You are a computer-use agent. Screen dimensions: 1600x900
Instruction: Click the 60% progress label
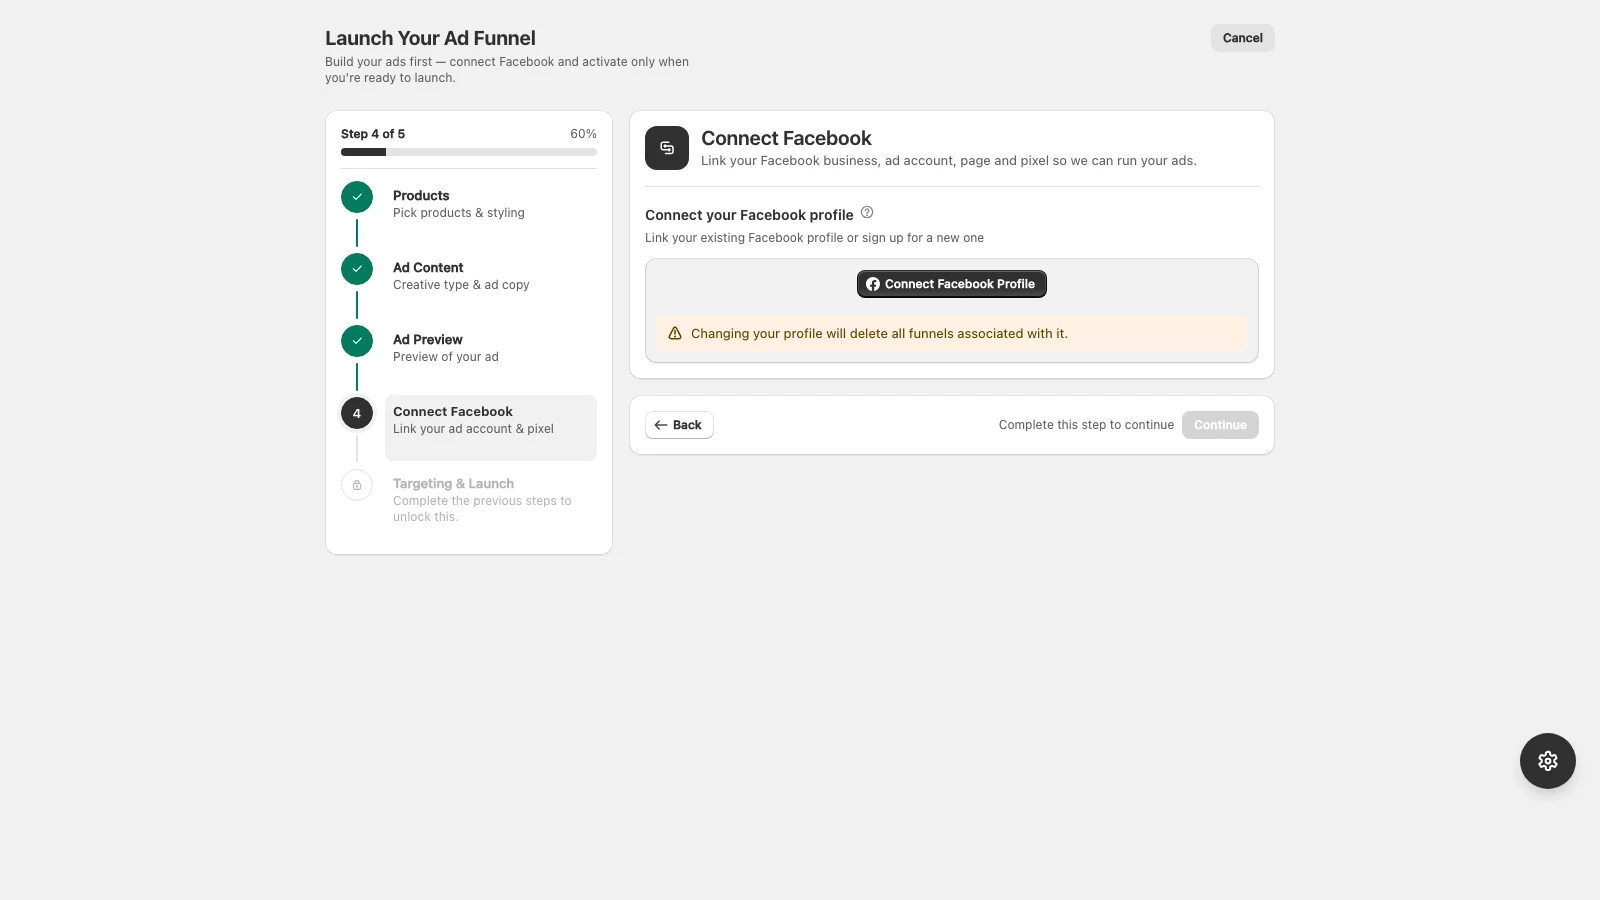click(583, 134)
